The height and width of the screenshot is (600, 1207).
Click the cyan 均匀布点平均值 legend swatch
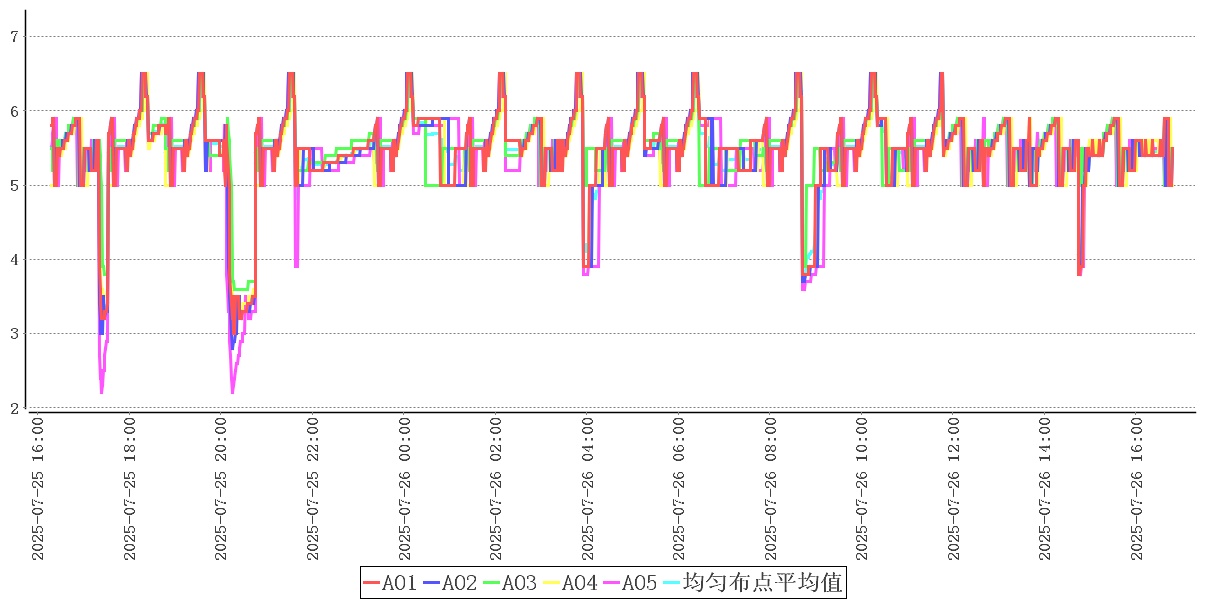pos(671,583)
